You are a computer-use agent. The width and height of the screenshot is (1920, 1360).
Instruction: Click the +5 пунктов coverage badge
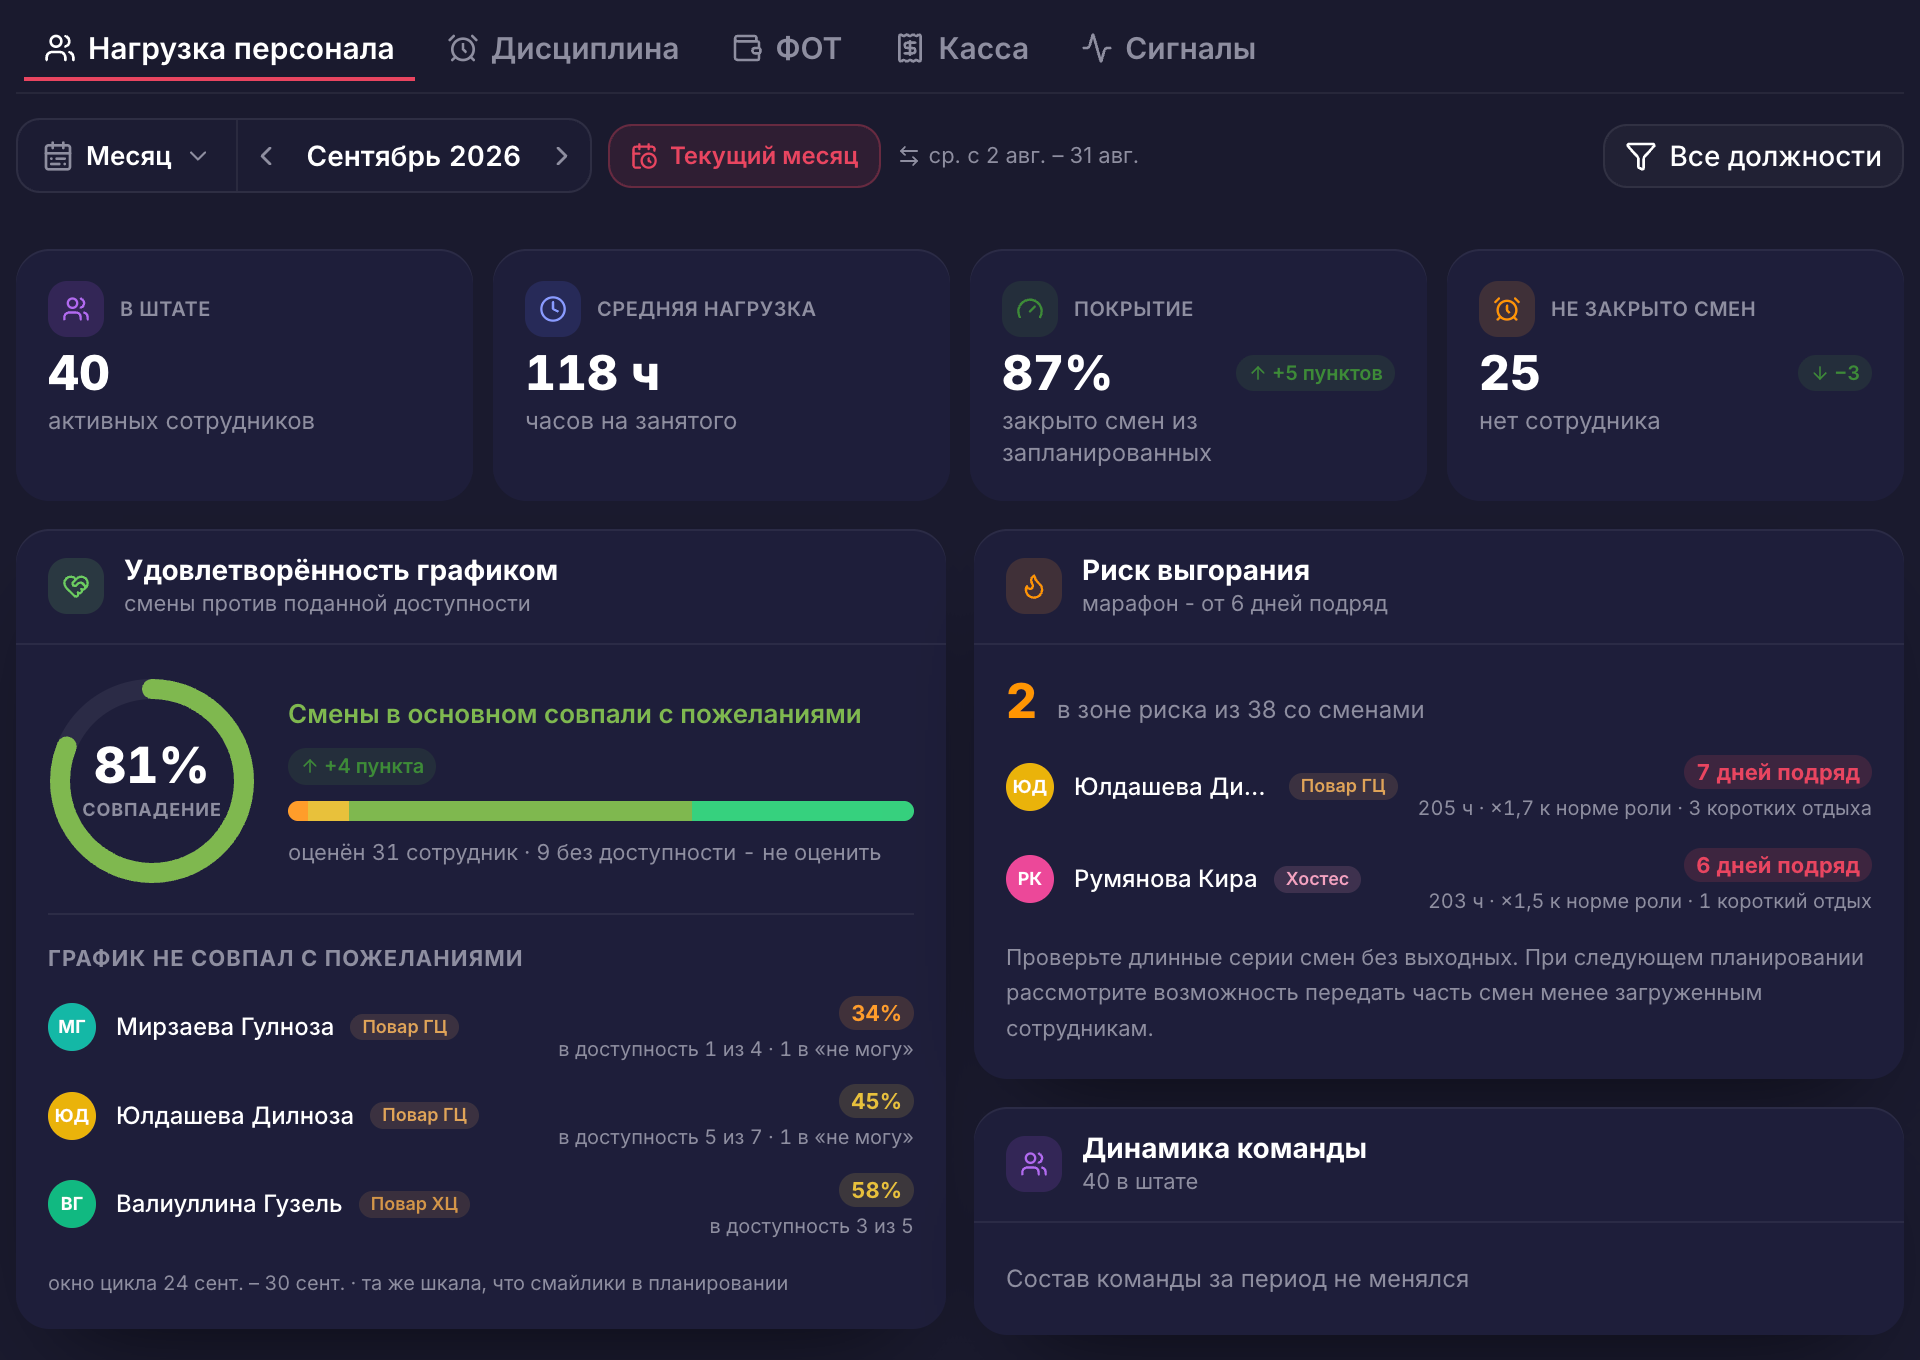click(1315, 373)
